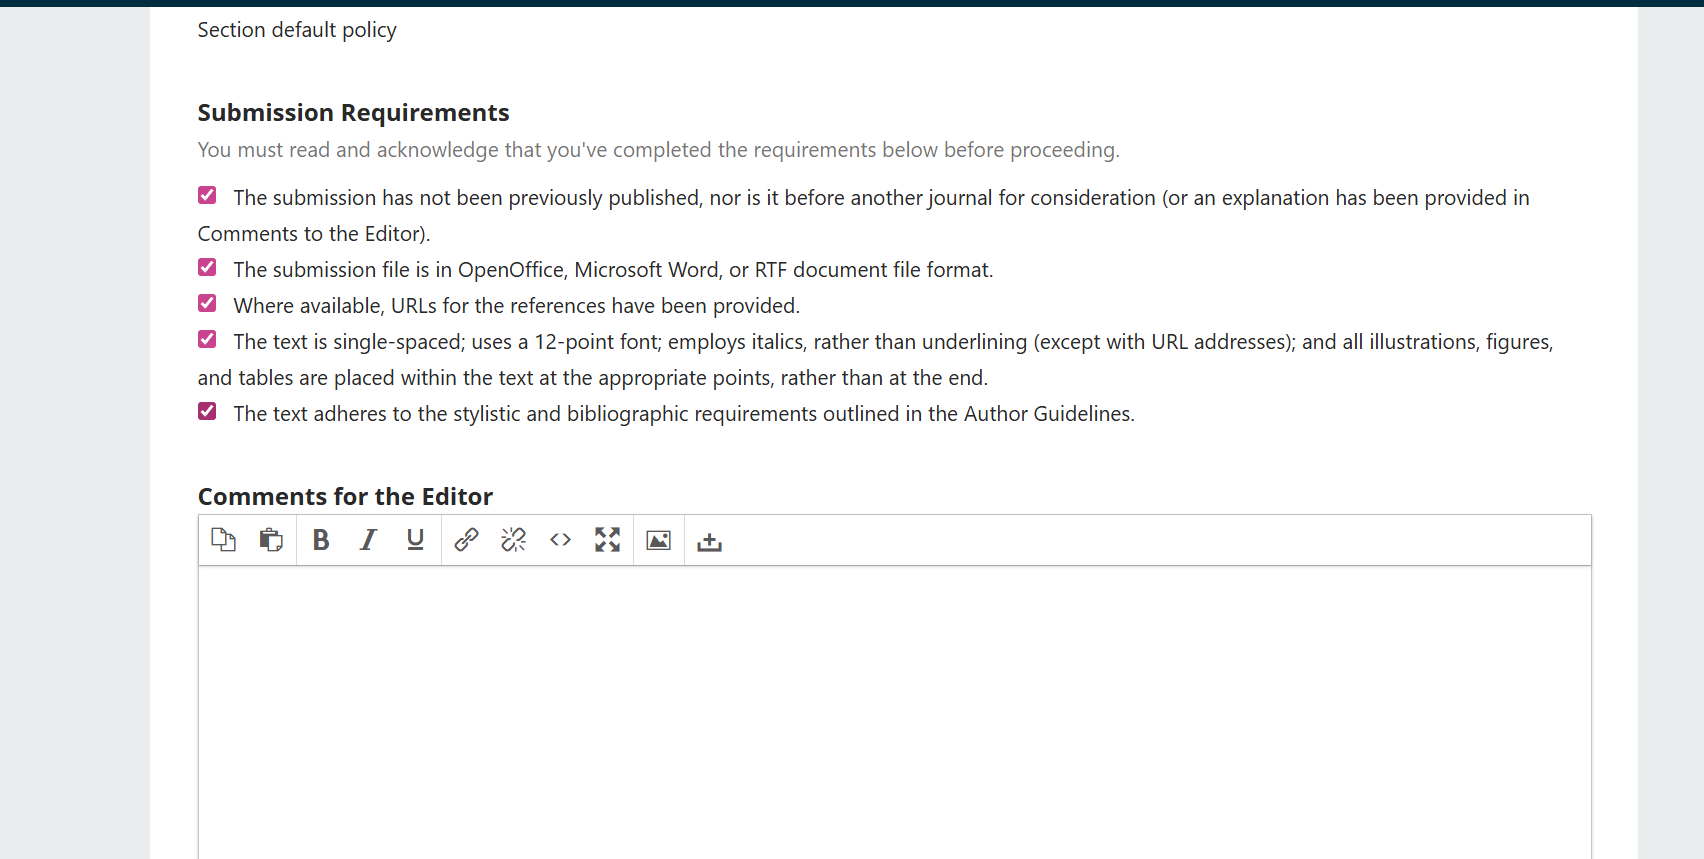
Task: Uncheck the URLs for references requirement
Action: [207, 303]
